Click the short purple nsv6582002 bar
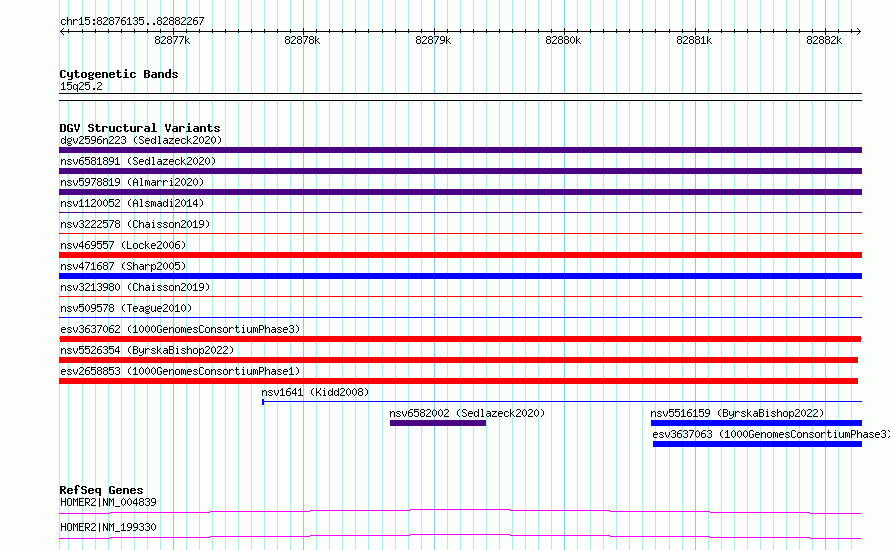Image resolution: width=890 pixels, height=550 pixels. (x=437, y=423)
